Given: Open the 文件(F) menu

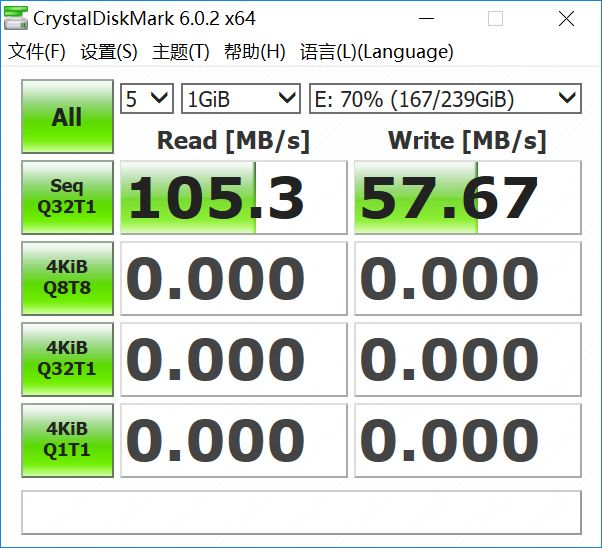Looking at the screenshot, I should 37,52.
